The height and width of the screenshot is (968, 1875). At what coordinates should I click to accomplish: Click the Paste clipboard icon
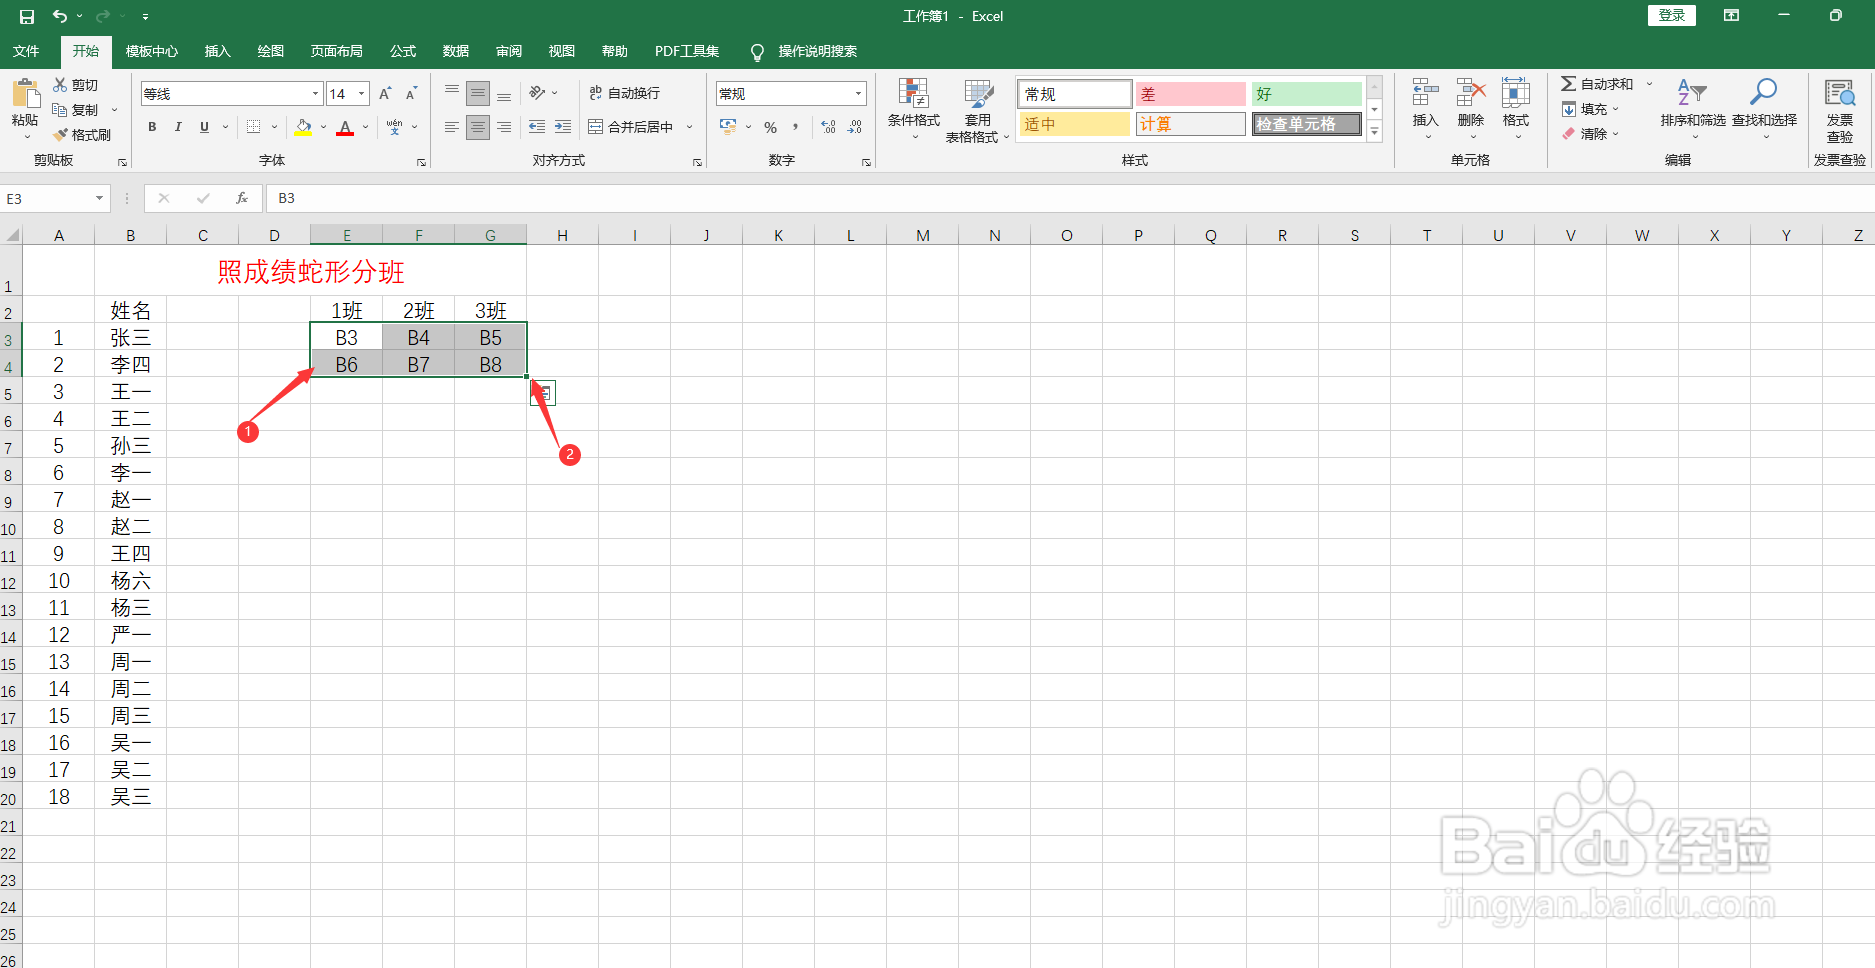tap(26, 94)
